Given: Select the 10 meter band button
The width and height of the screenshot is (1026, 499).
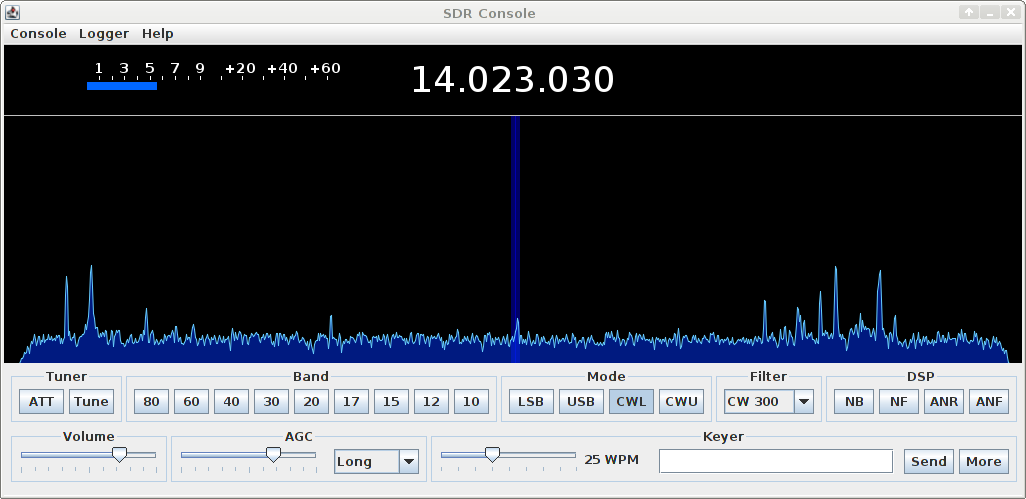Looking at the screenshot, I should (471, 402).
